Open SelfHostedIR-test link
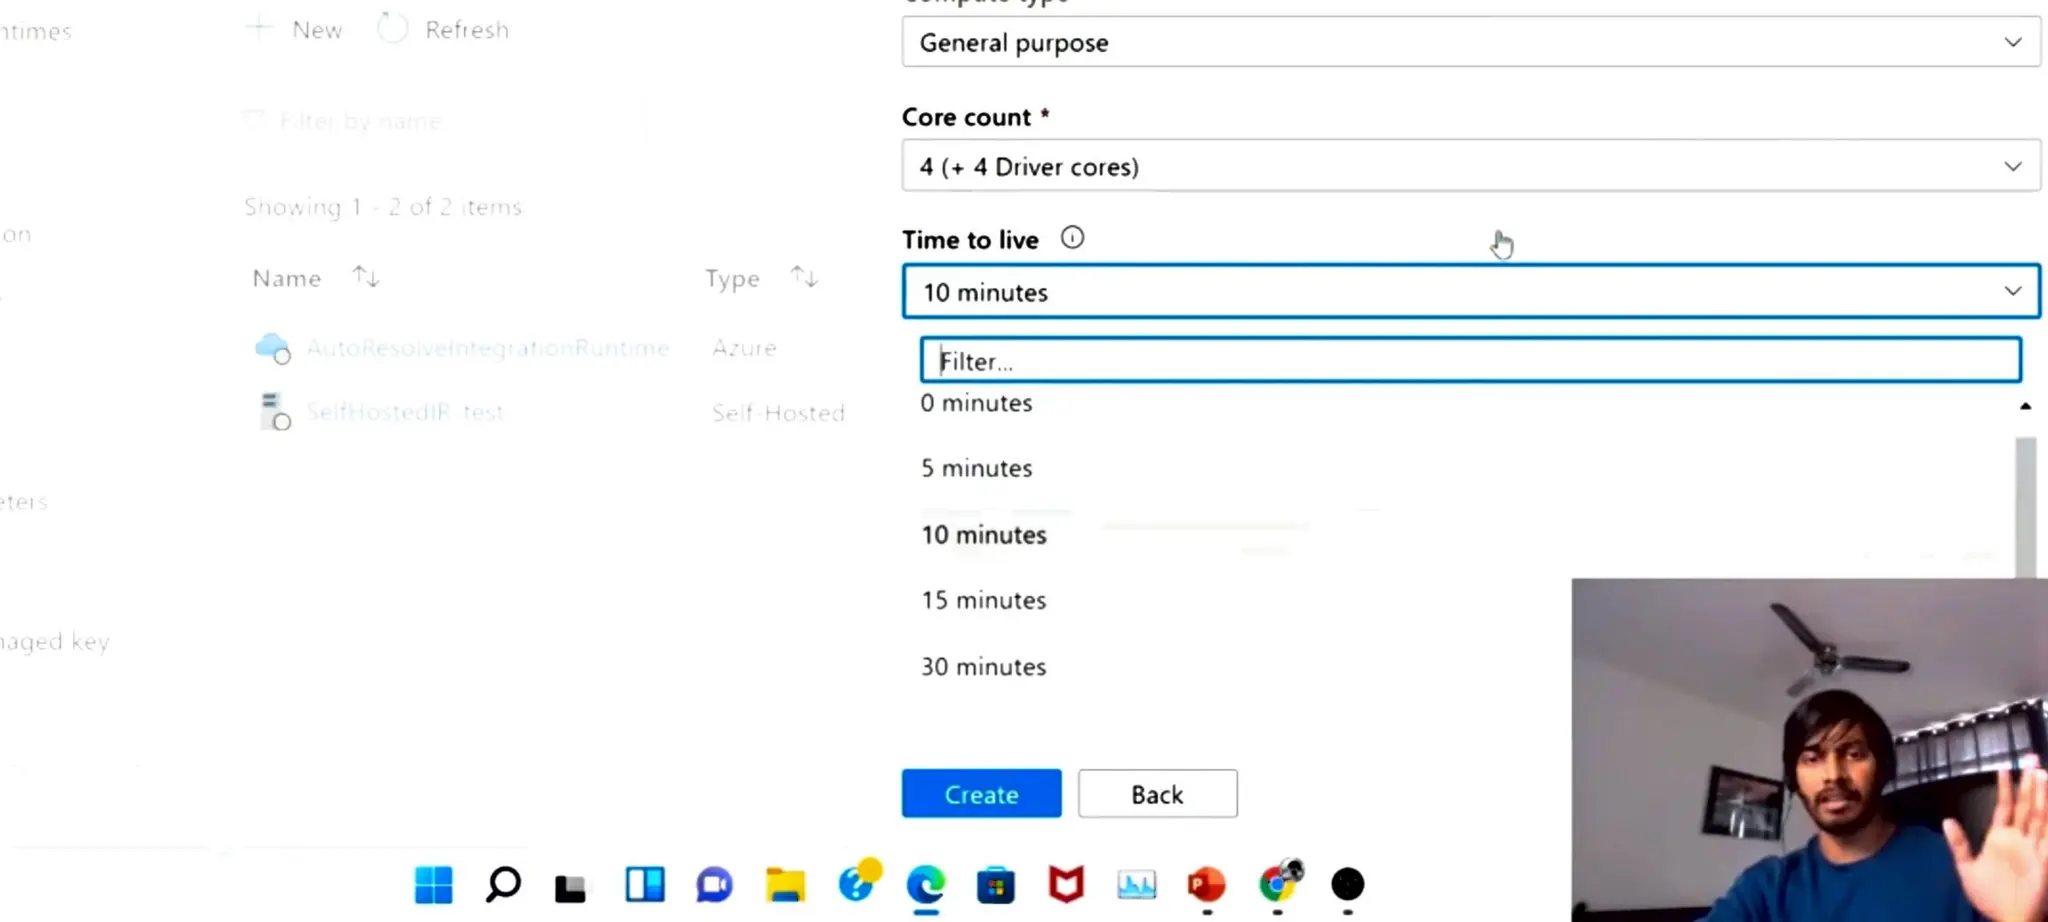Image resolution: width=2048 pixels, height=922 pixels. (405, 412)
